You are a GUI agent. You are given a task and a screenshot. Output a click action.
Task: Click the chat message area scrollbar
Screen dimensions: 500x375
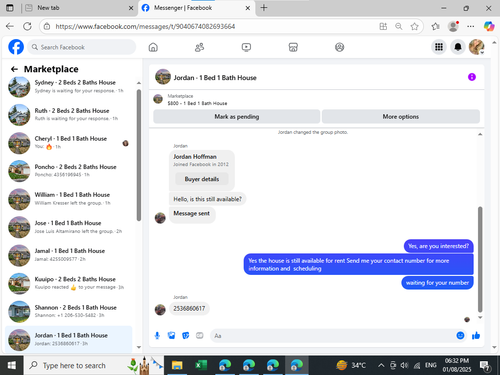coord(480,259)
